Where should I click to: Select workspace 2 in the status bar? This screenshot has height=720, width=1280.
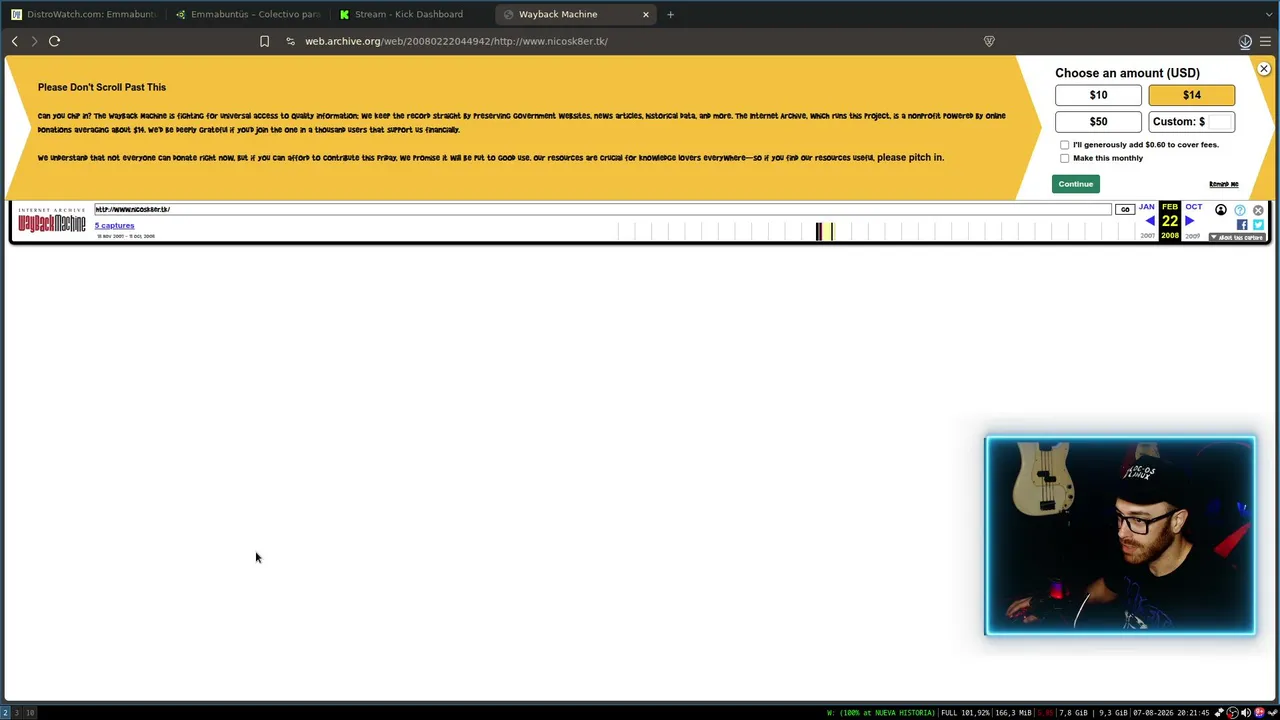point(5,713)
